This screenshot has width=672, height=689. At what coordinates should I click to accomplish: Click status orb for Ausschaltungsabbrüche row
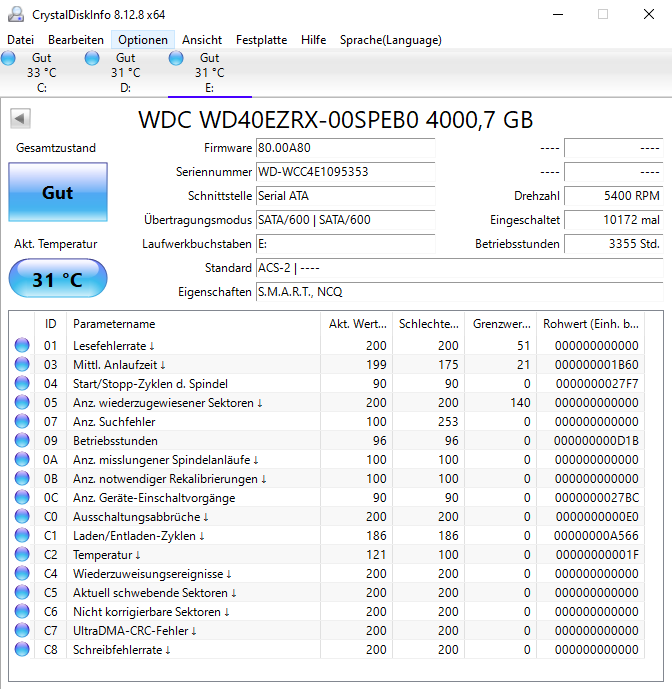tap(22, 516)
